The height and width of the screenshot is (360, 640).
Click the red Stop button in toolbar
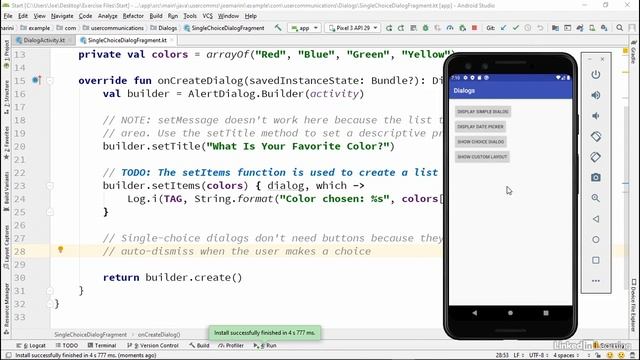coord(474,28)
